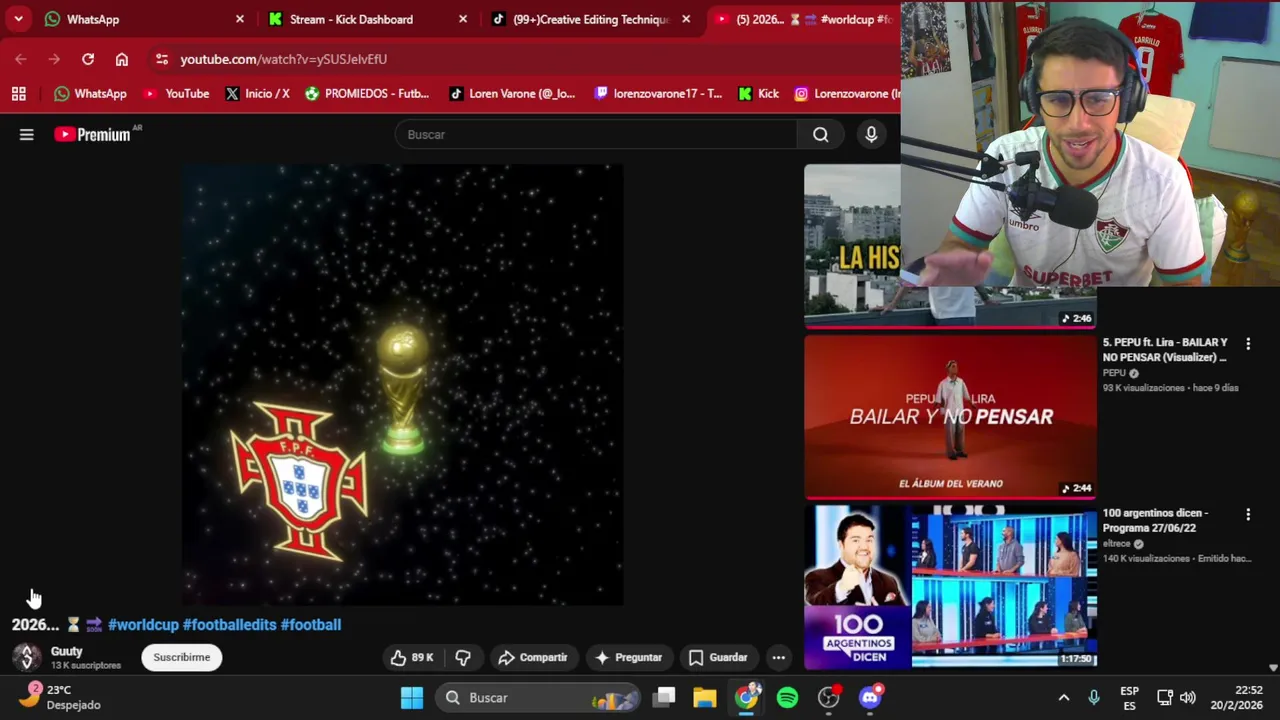The image size is (1280, 720).
Task: Reload the page with refresh icon
Action: [x=88, y=59]
